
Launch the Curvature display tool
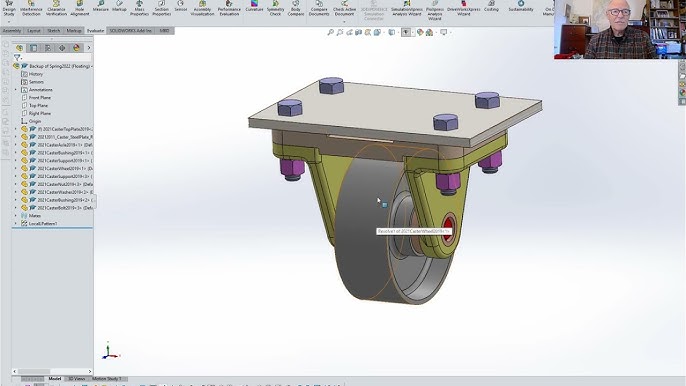click(254, 7)
